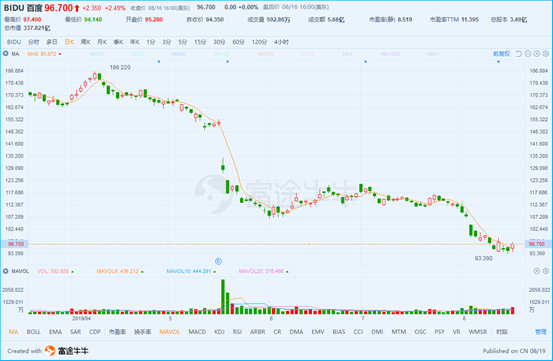Click the MA indicator circle icon

6,54
